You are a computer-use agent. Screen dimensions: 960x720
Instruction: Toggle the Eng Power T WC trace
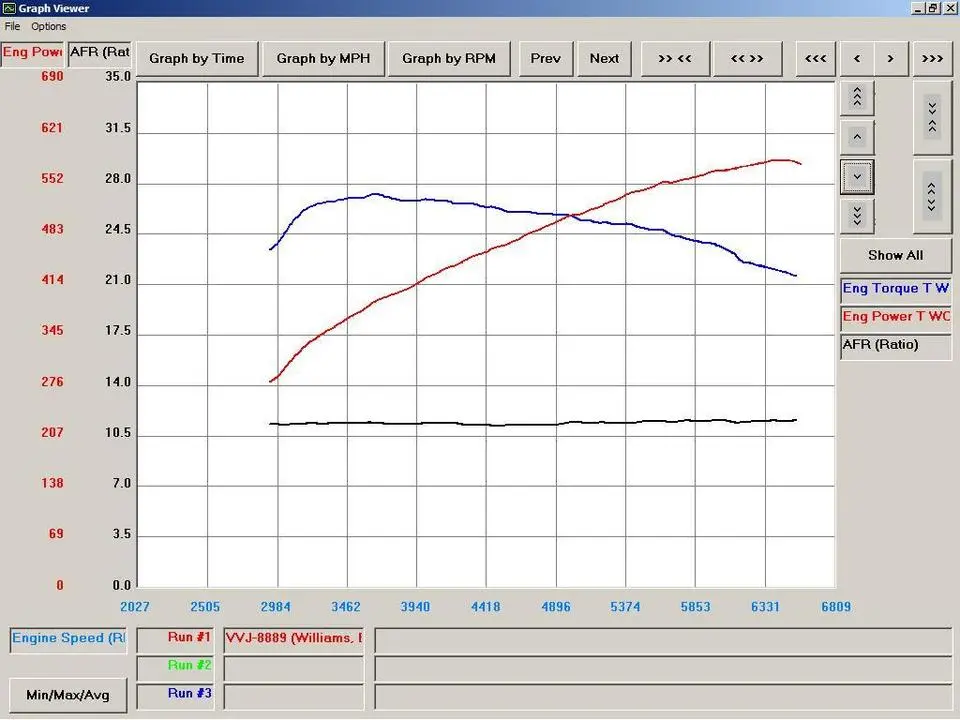click(x=896, y=317)
